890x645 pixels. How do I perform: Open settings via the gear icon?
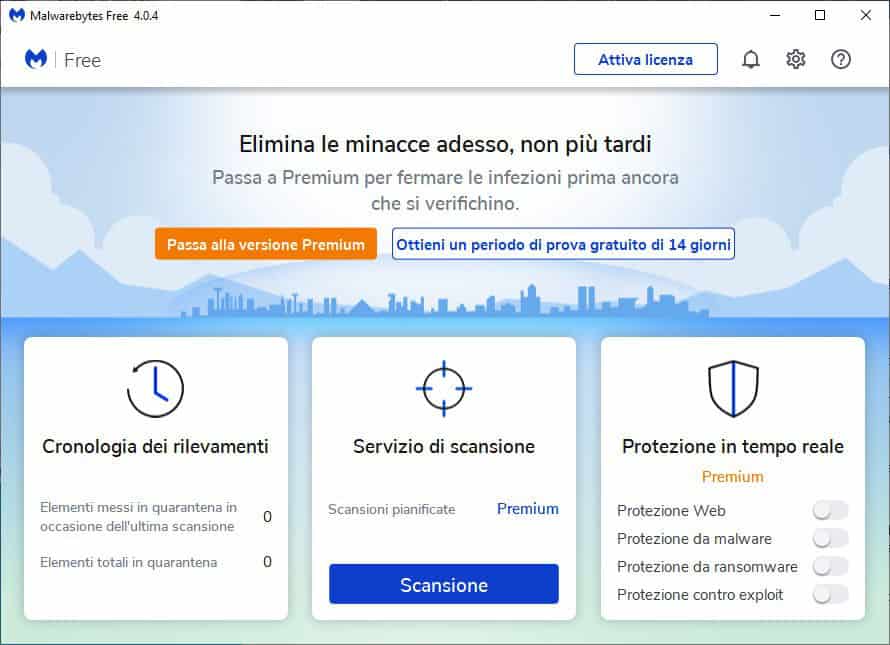796,59
